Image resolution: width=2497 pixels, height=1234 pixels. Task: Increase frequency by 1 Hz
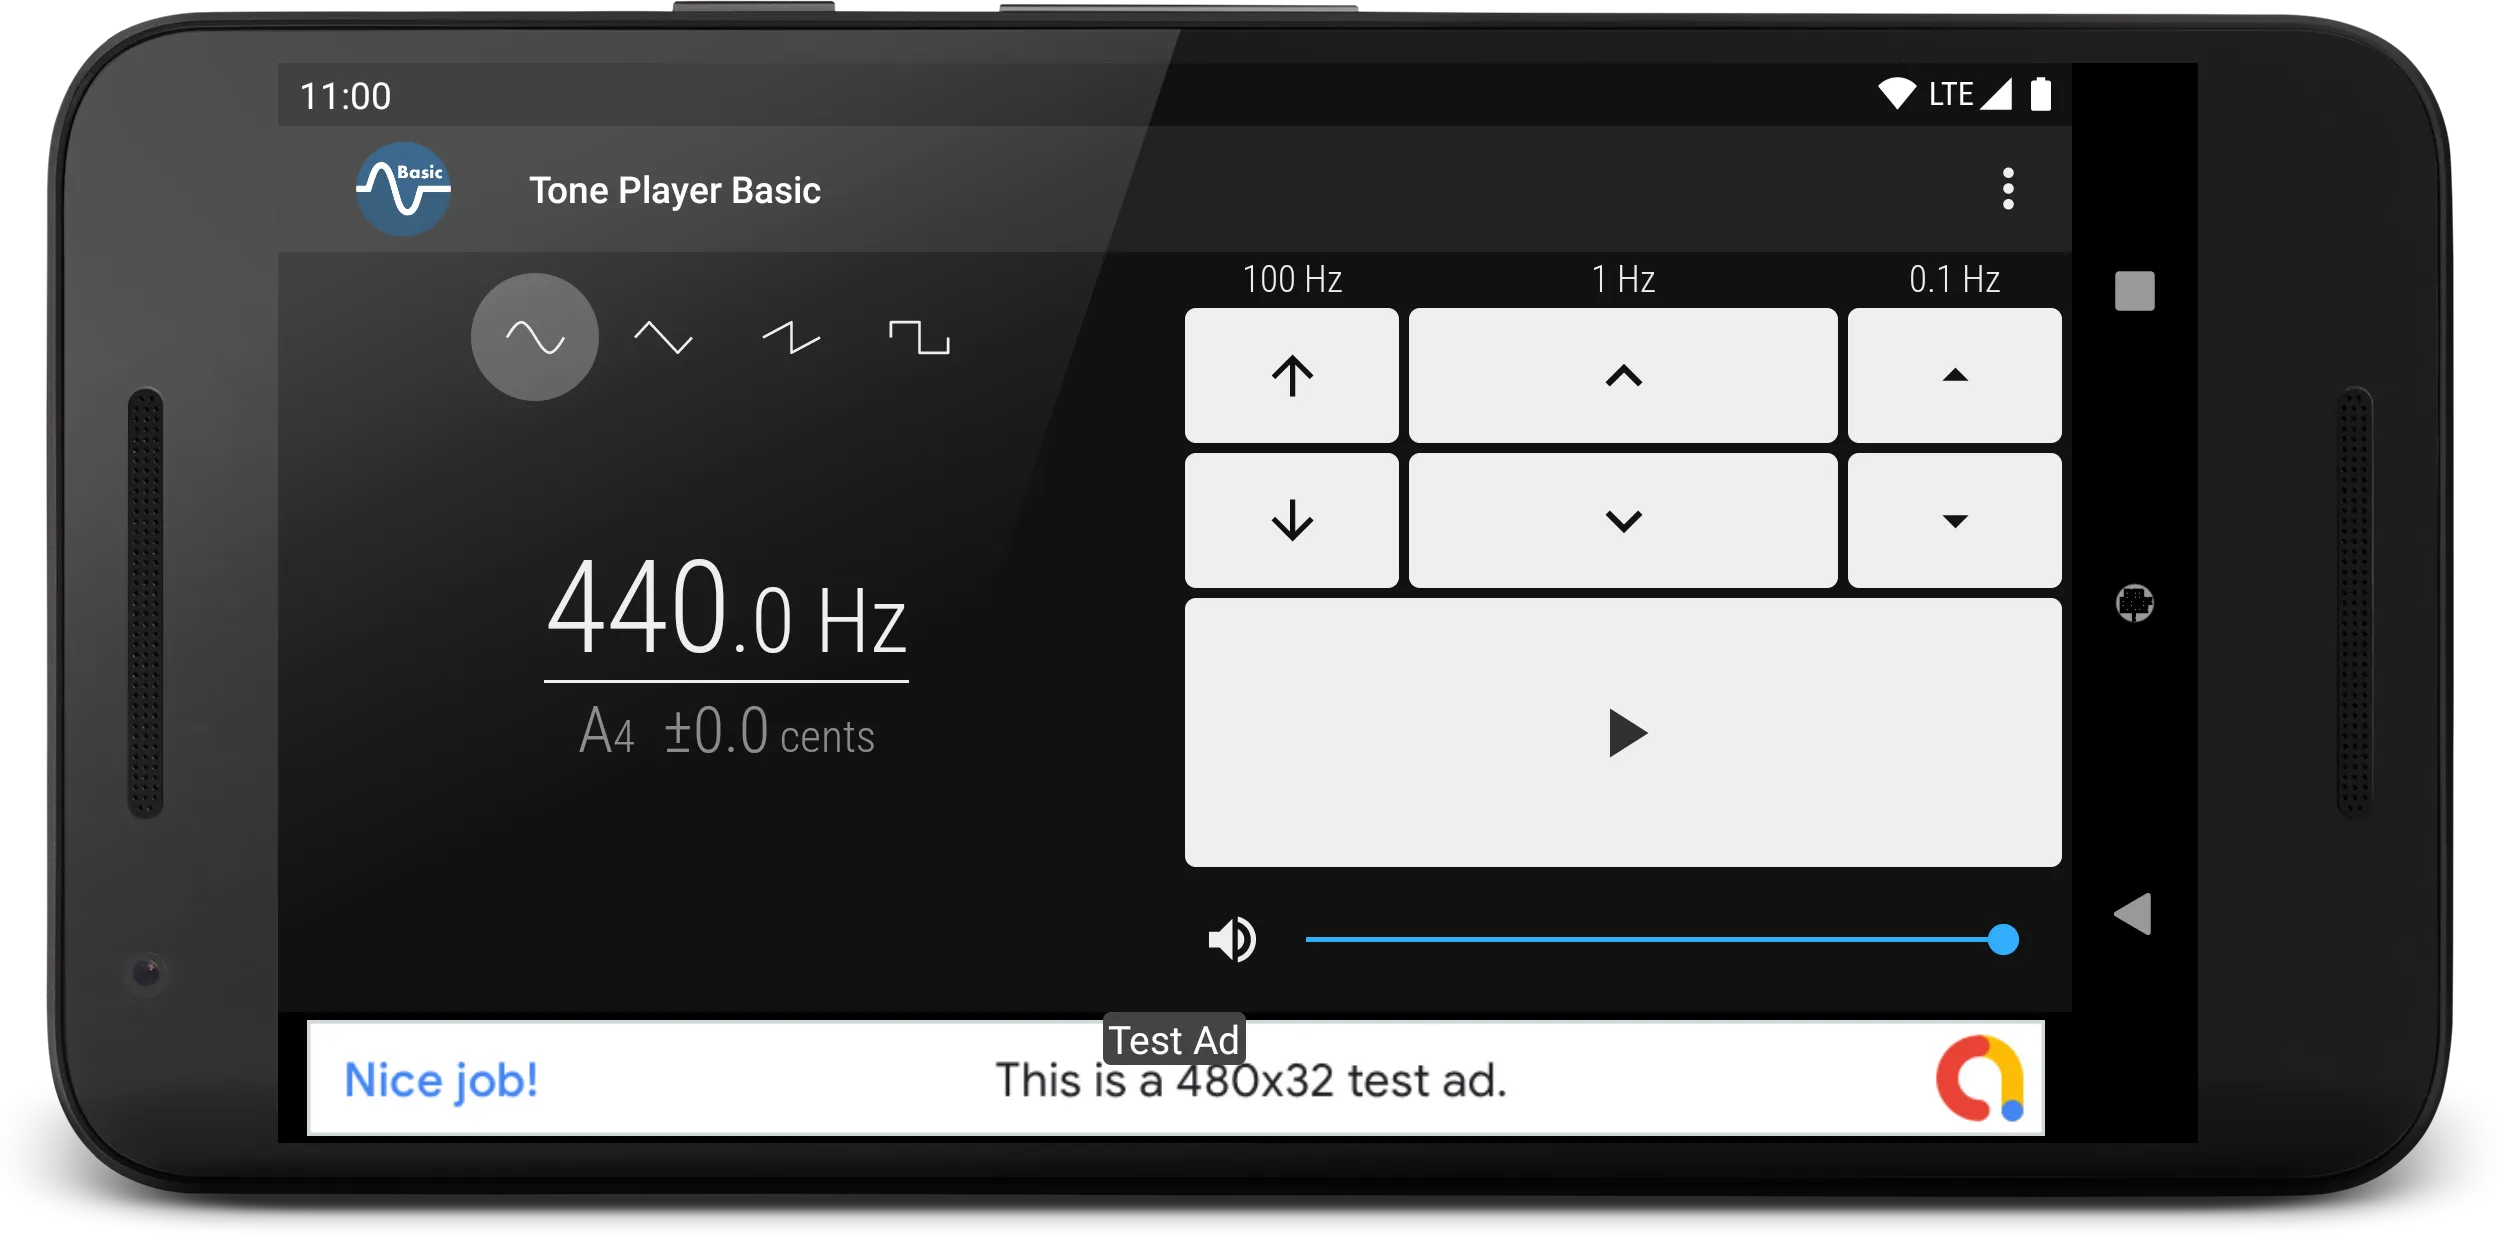point(1622,375)
